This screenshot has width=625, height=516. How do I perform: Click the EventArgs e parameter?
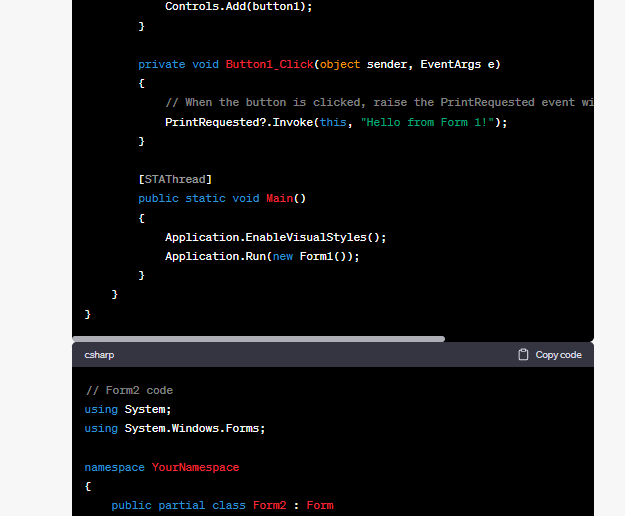tap(459, 64)
